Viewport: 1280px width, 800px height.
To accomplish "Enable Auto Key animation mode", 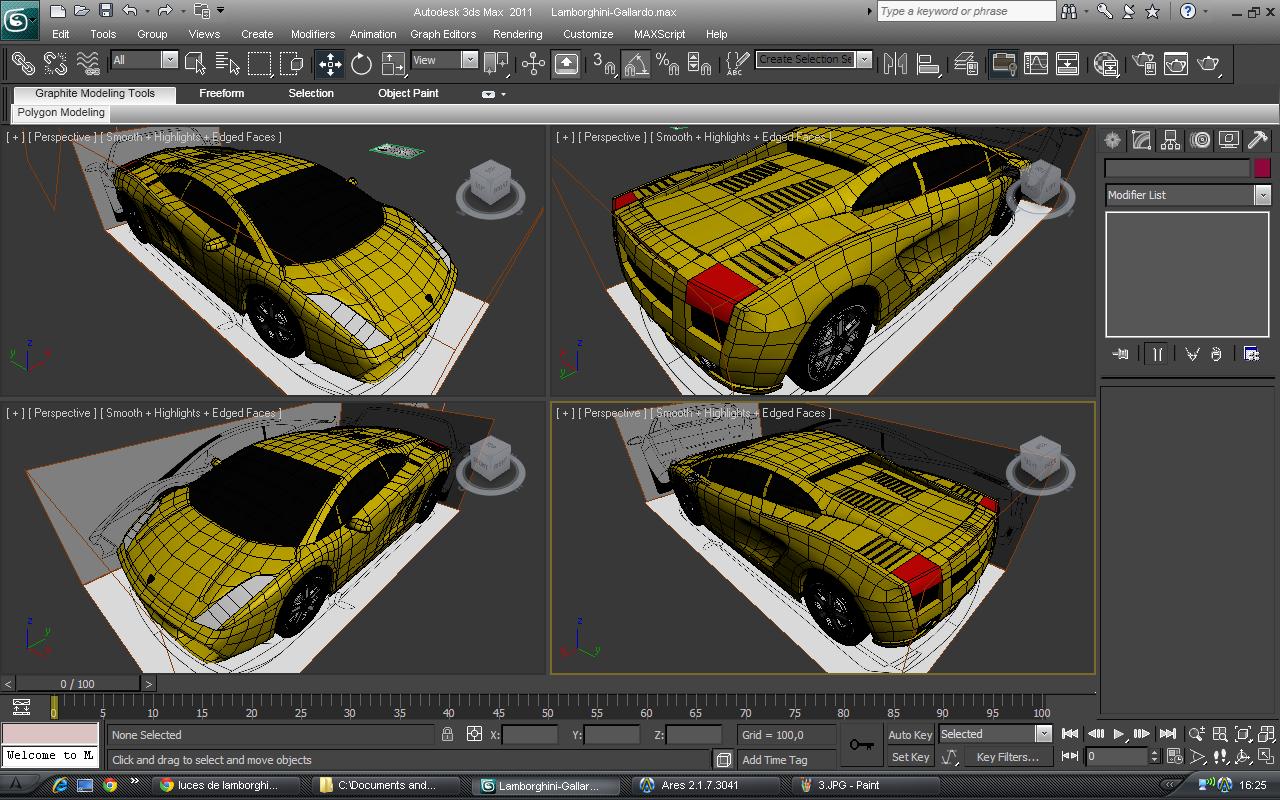I will point(910,735).
